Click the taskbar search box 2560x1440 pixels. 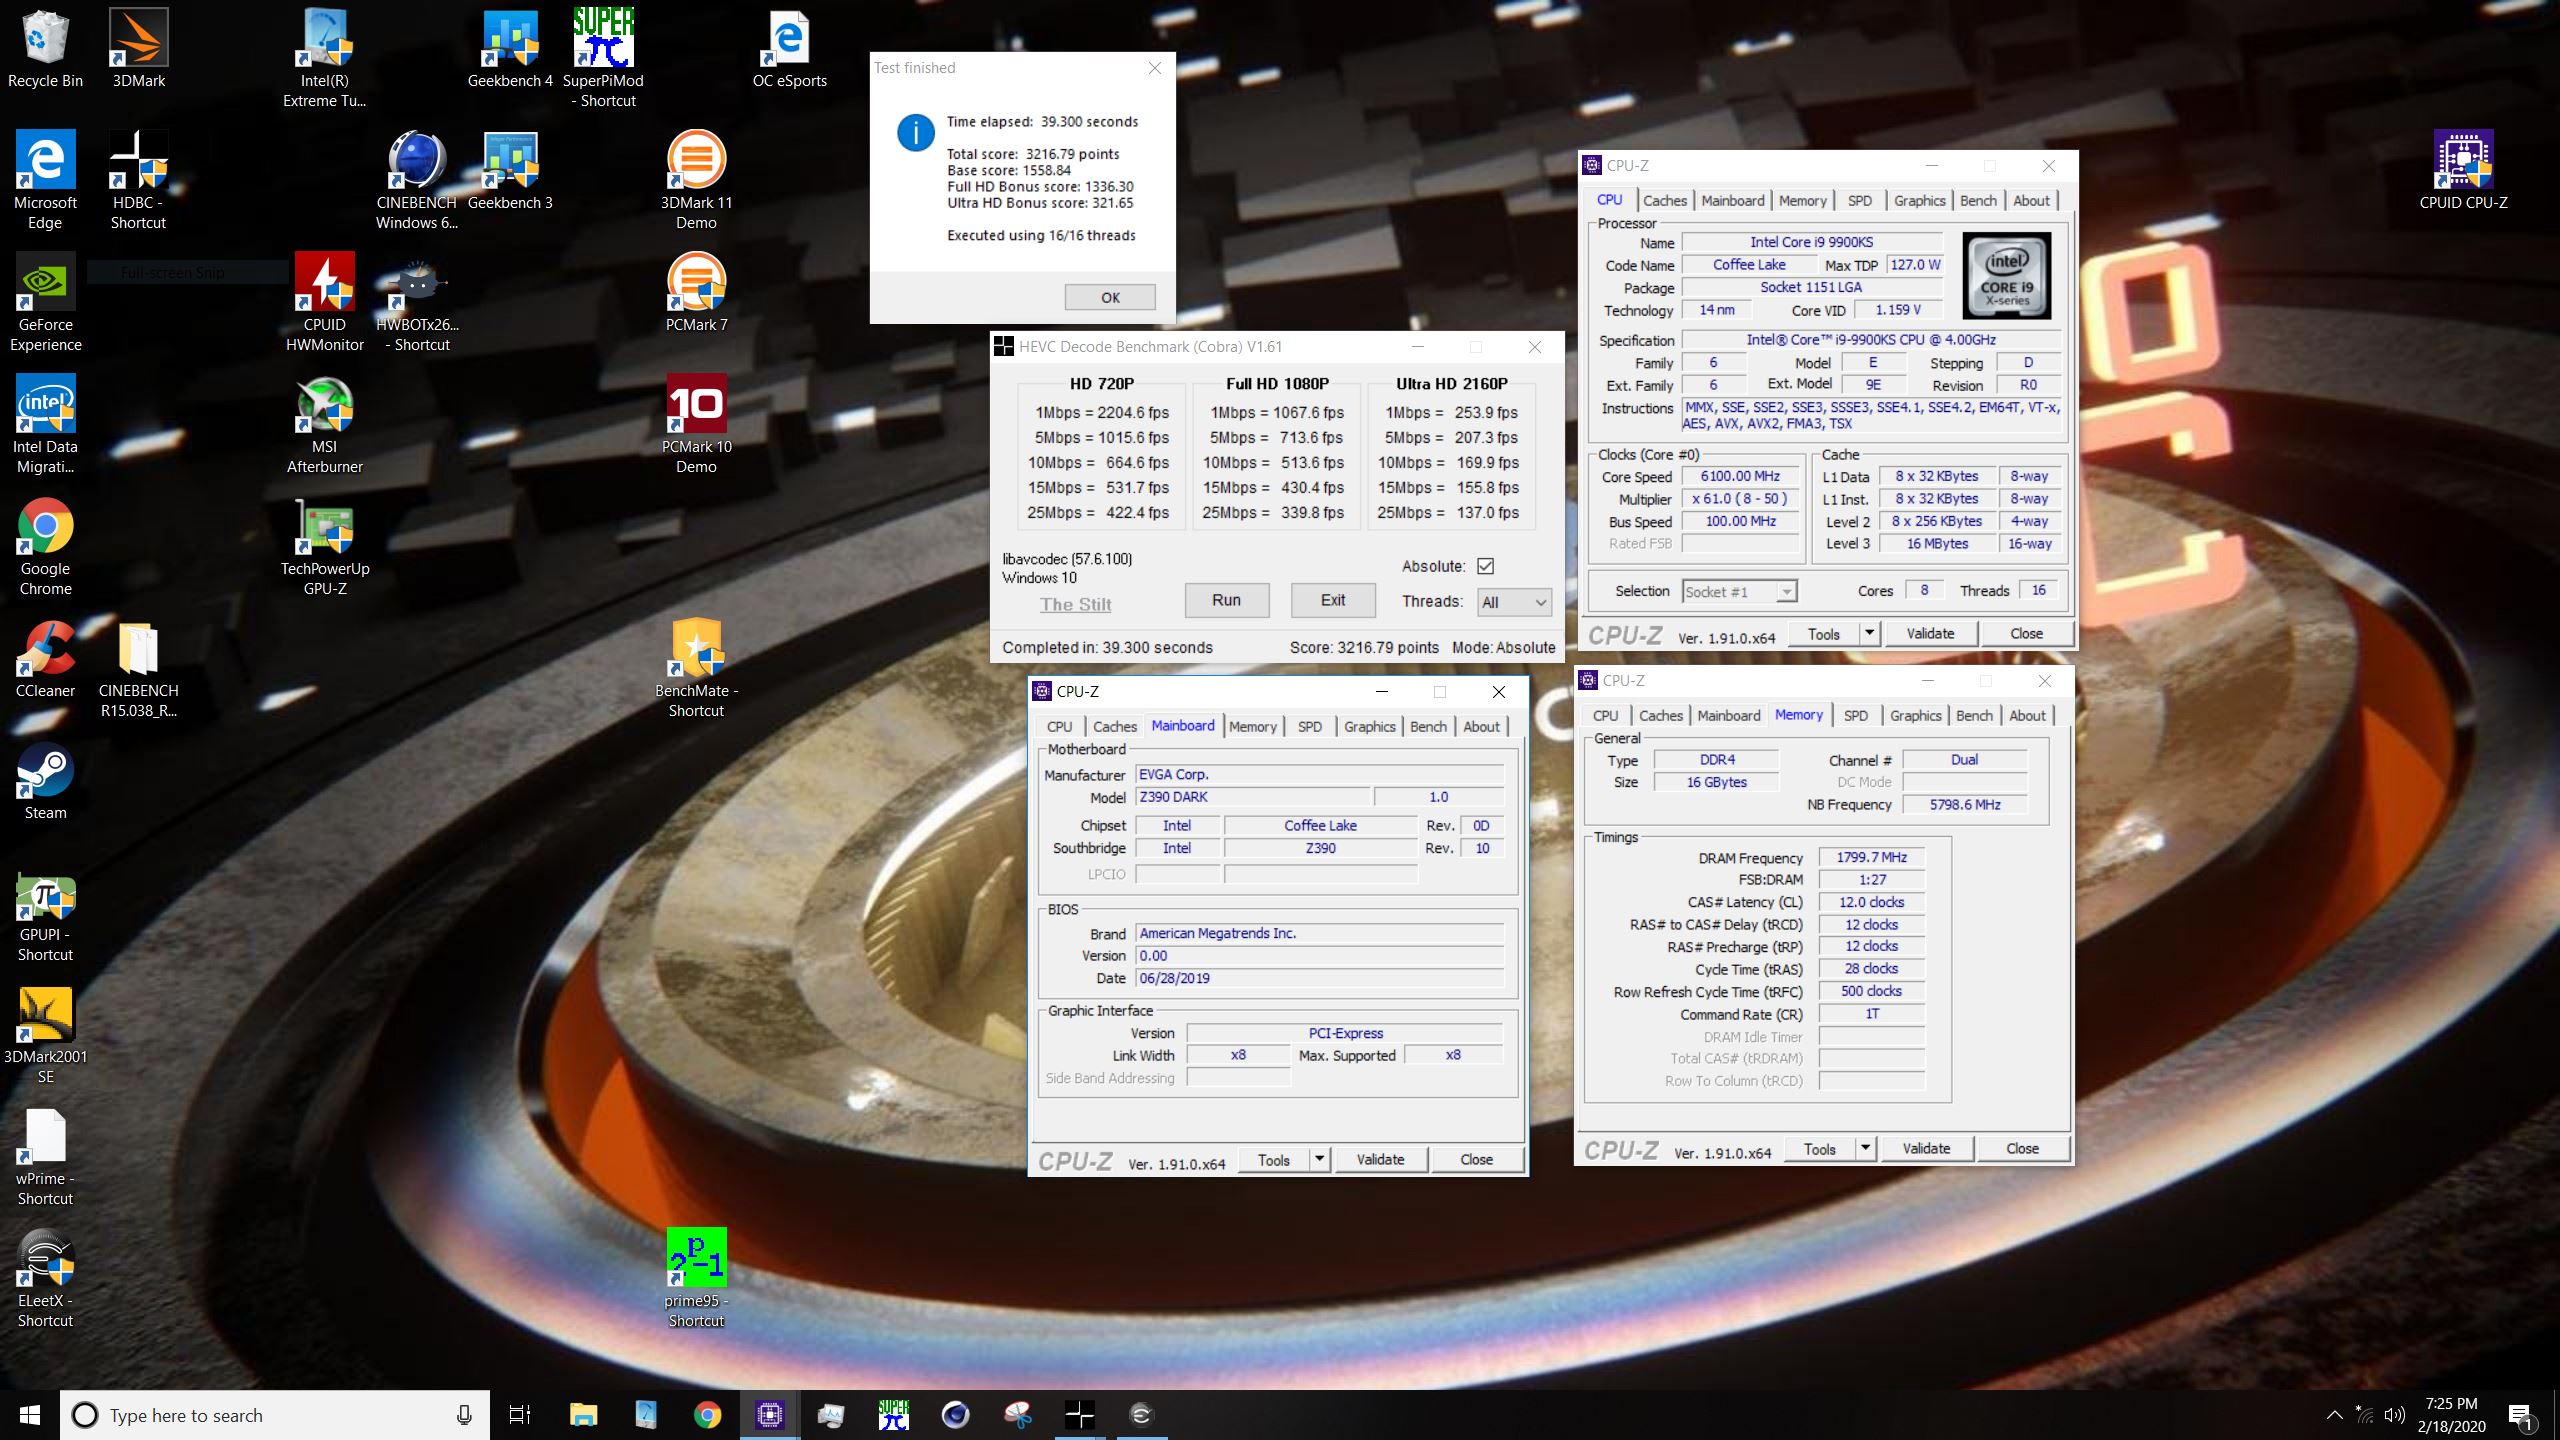275,1415
